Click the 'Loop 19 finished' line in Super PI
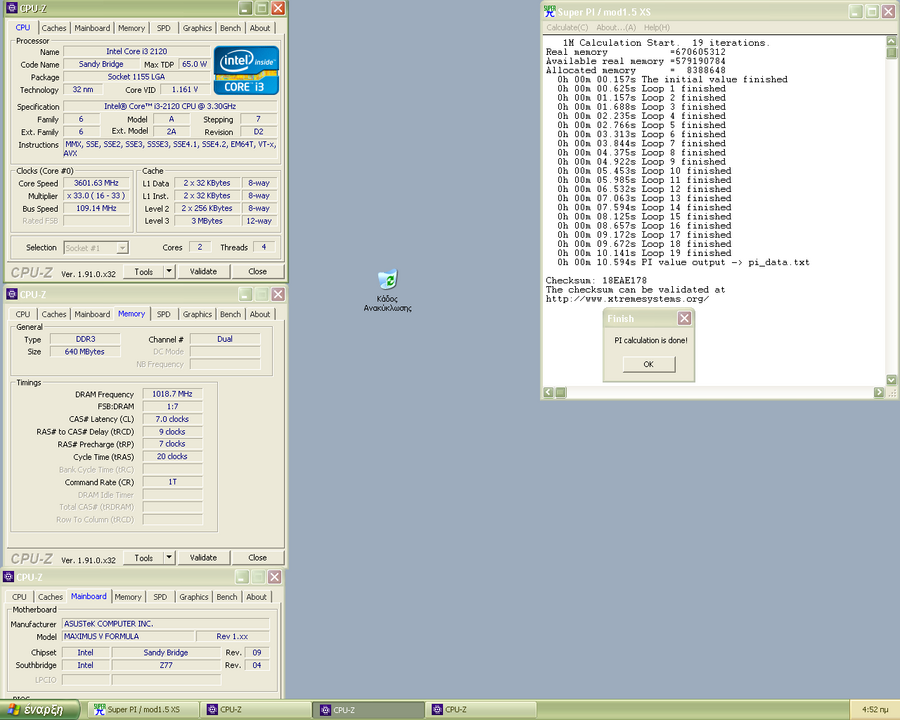The image size is (900, 720). pos(644,253)
